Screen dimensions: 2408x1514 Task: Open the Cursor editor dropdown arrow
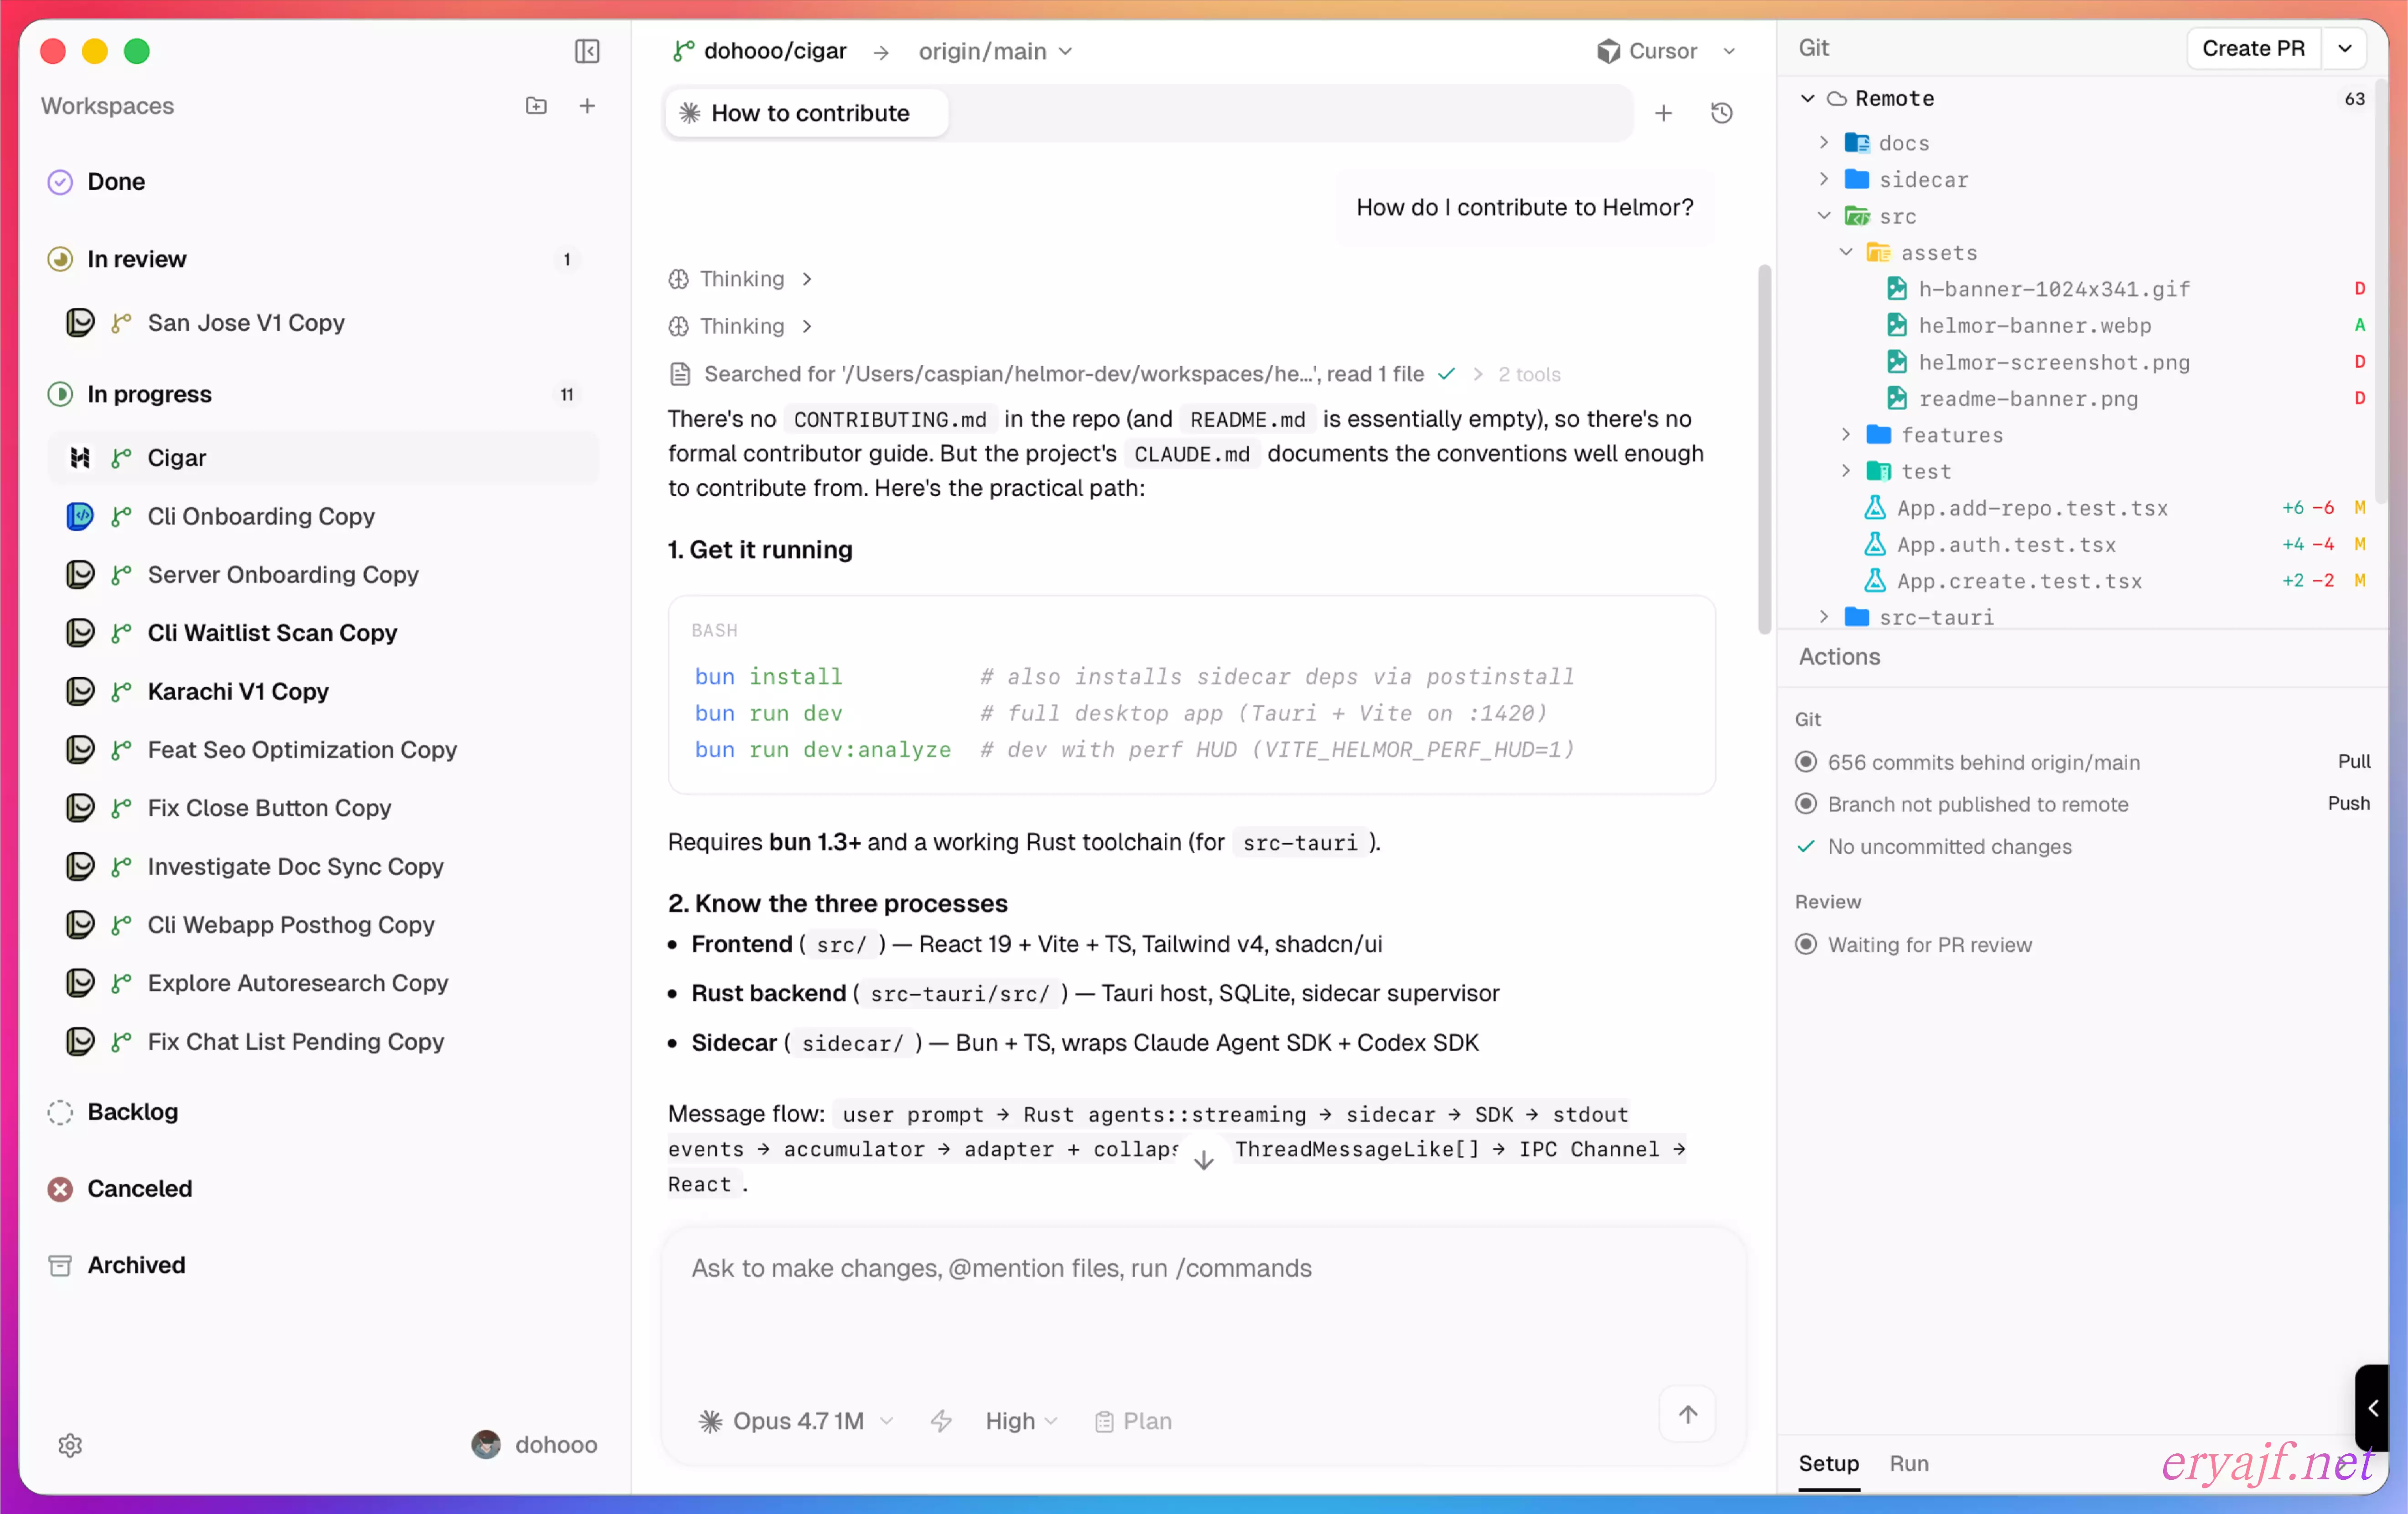pos(1729,51)
